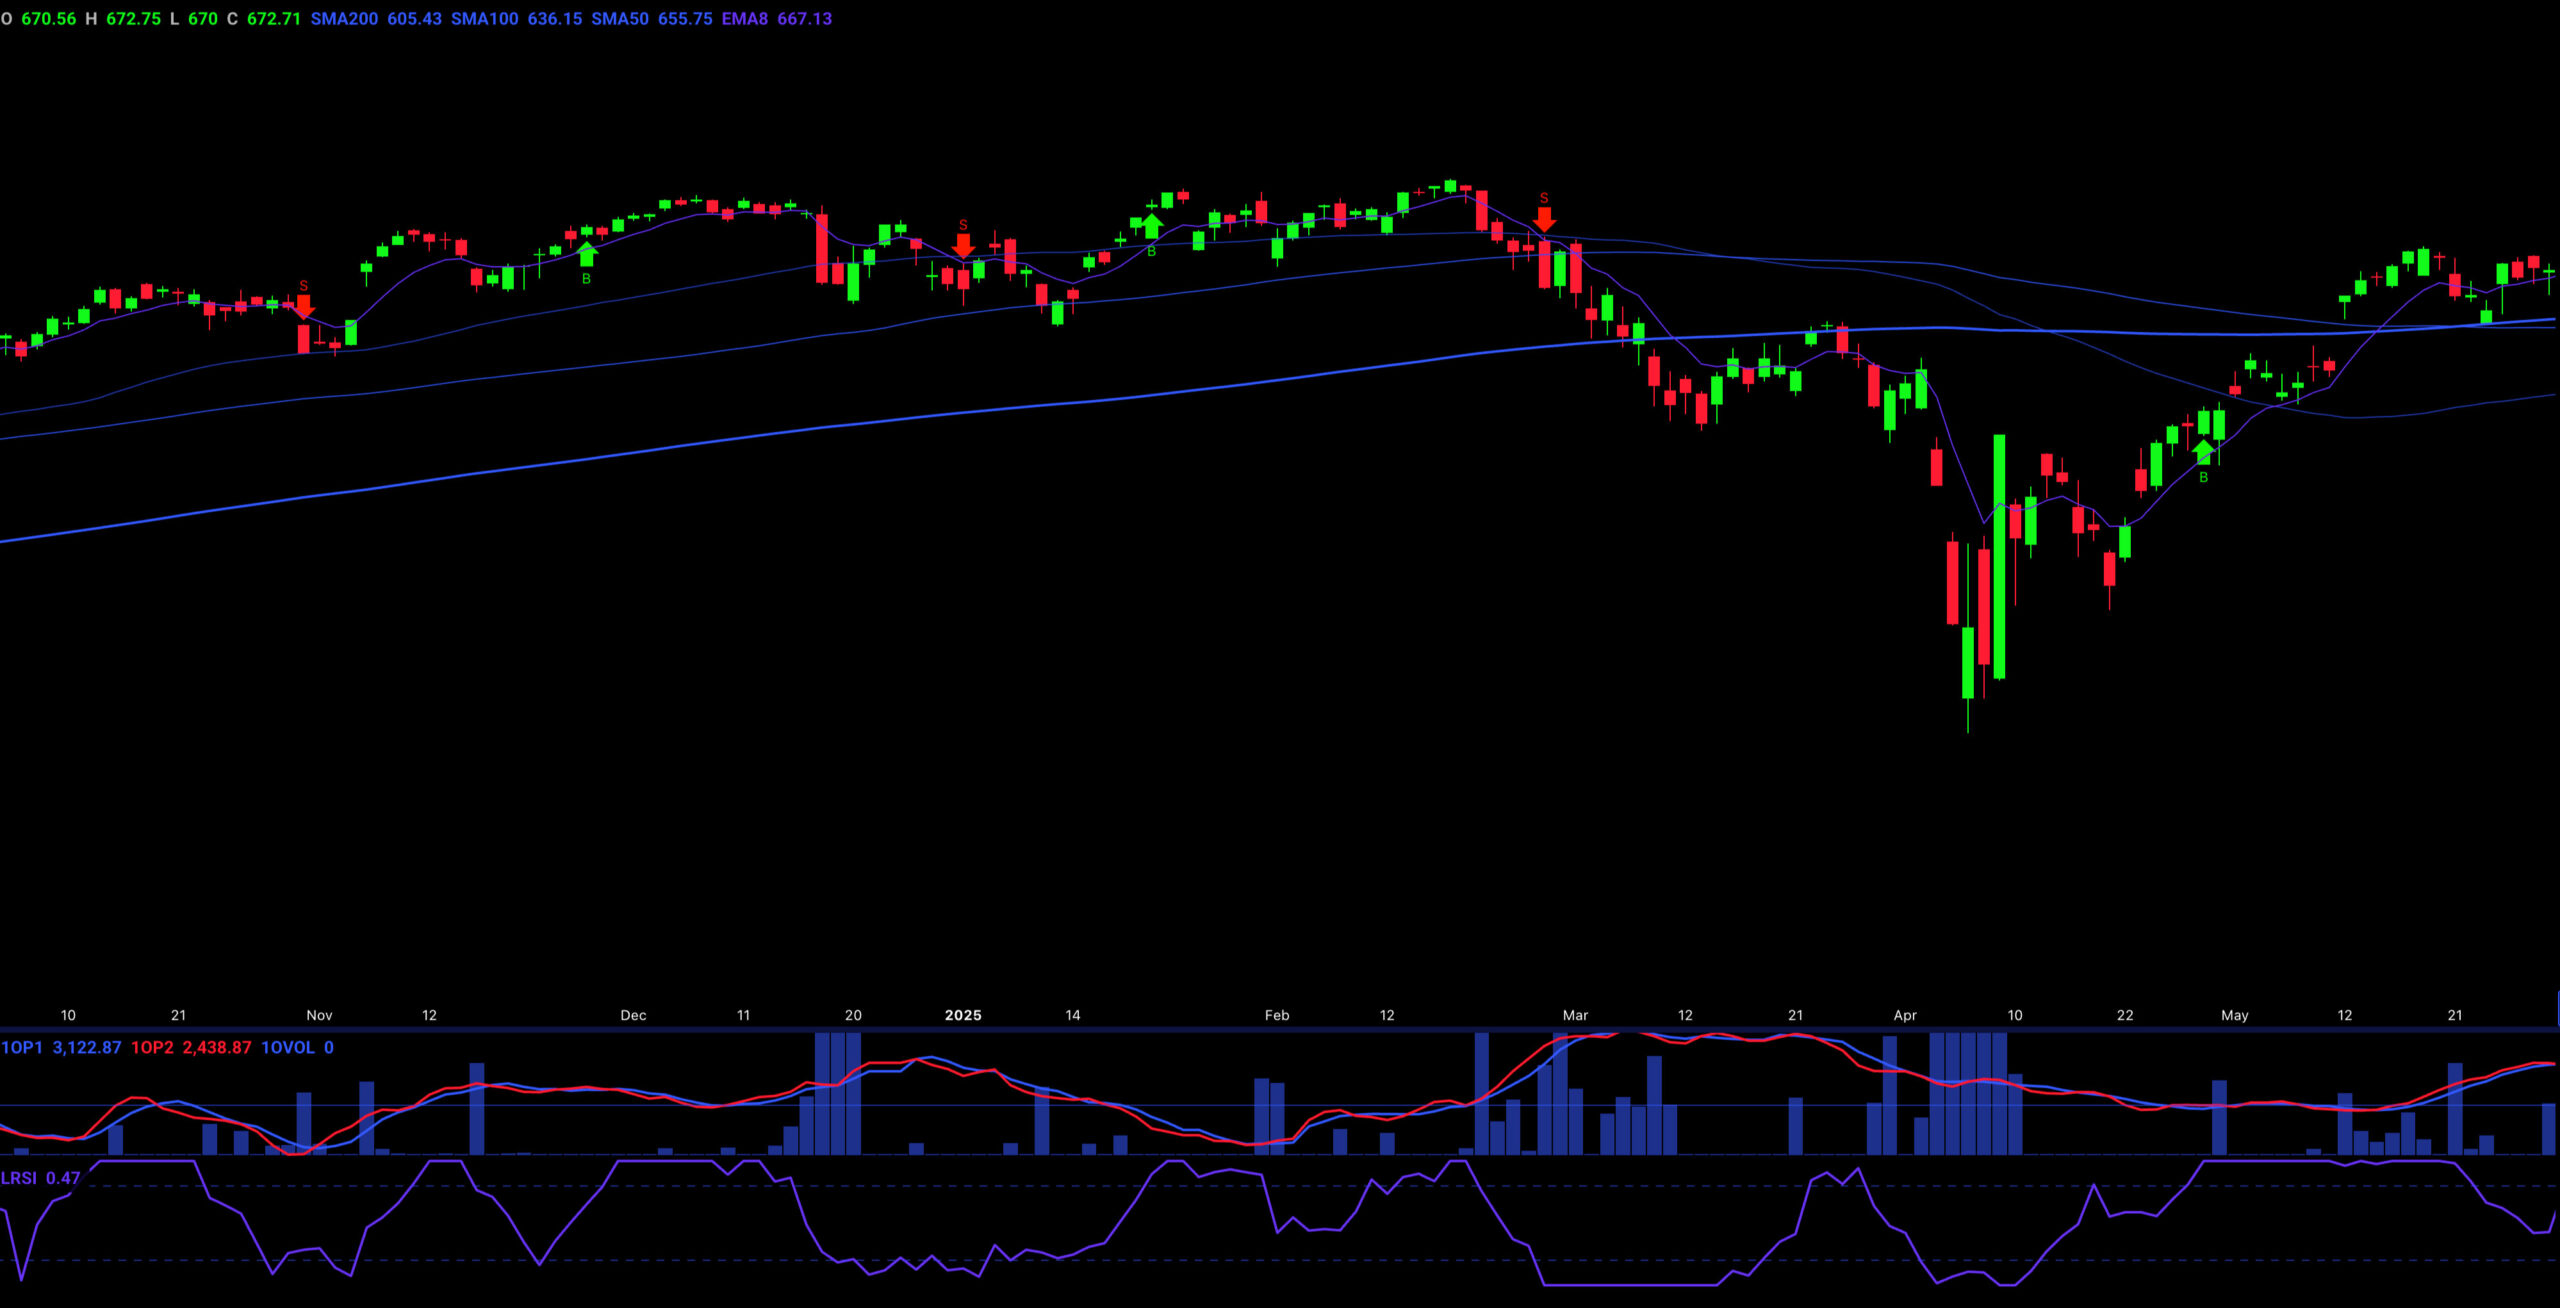Click the red sell arrow after the 2025 label
The width and height of the screenshot is (2560, 1308).
pos(963,244)
